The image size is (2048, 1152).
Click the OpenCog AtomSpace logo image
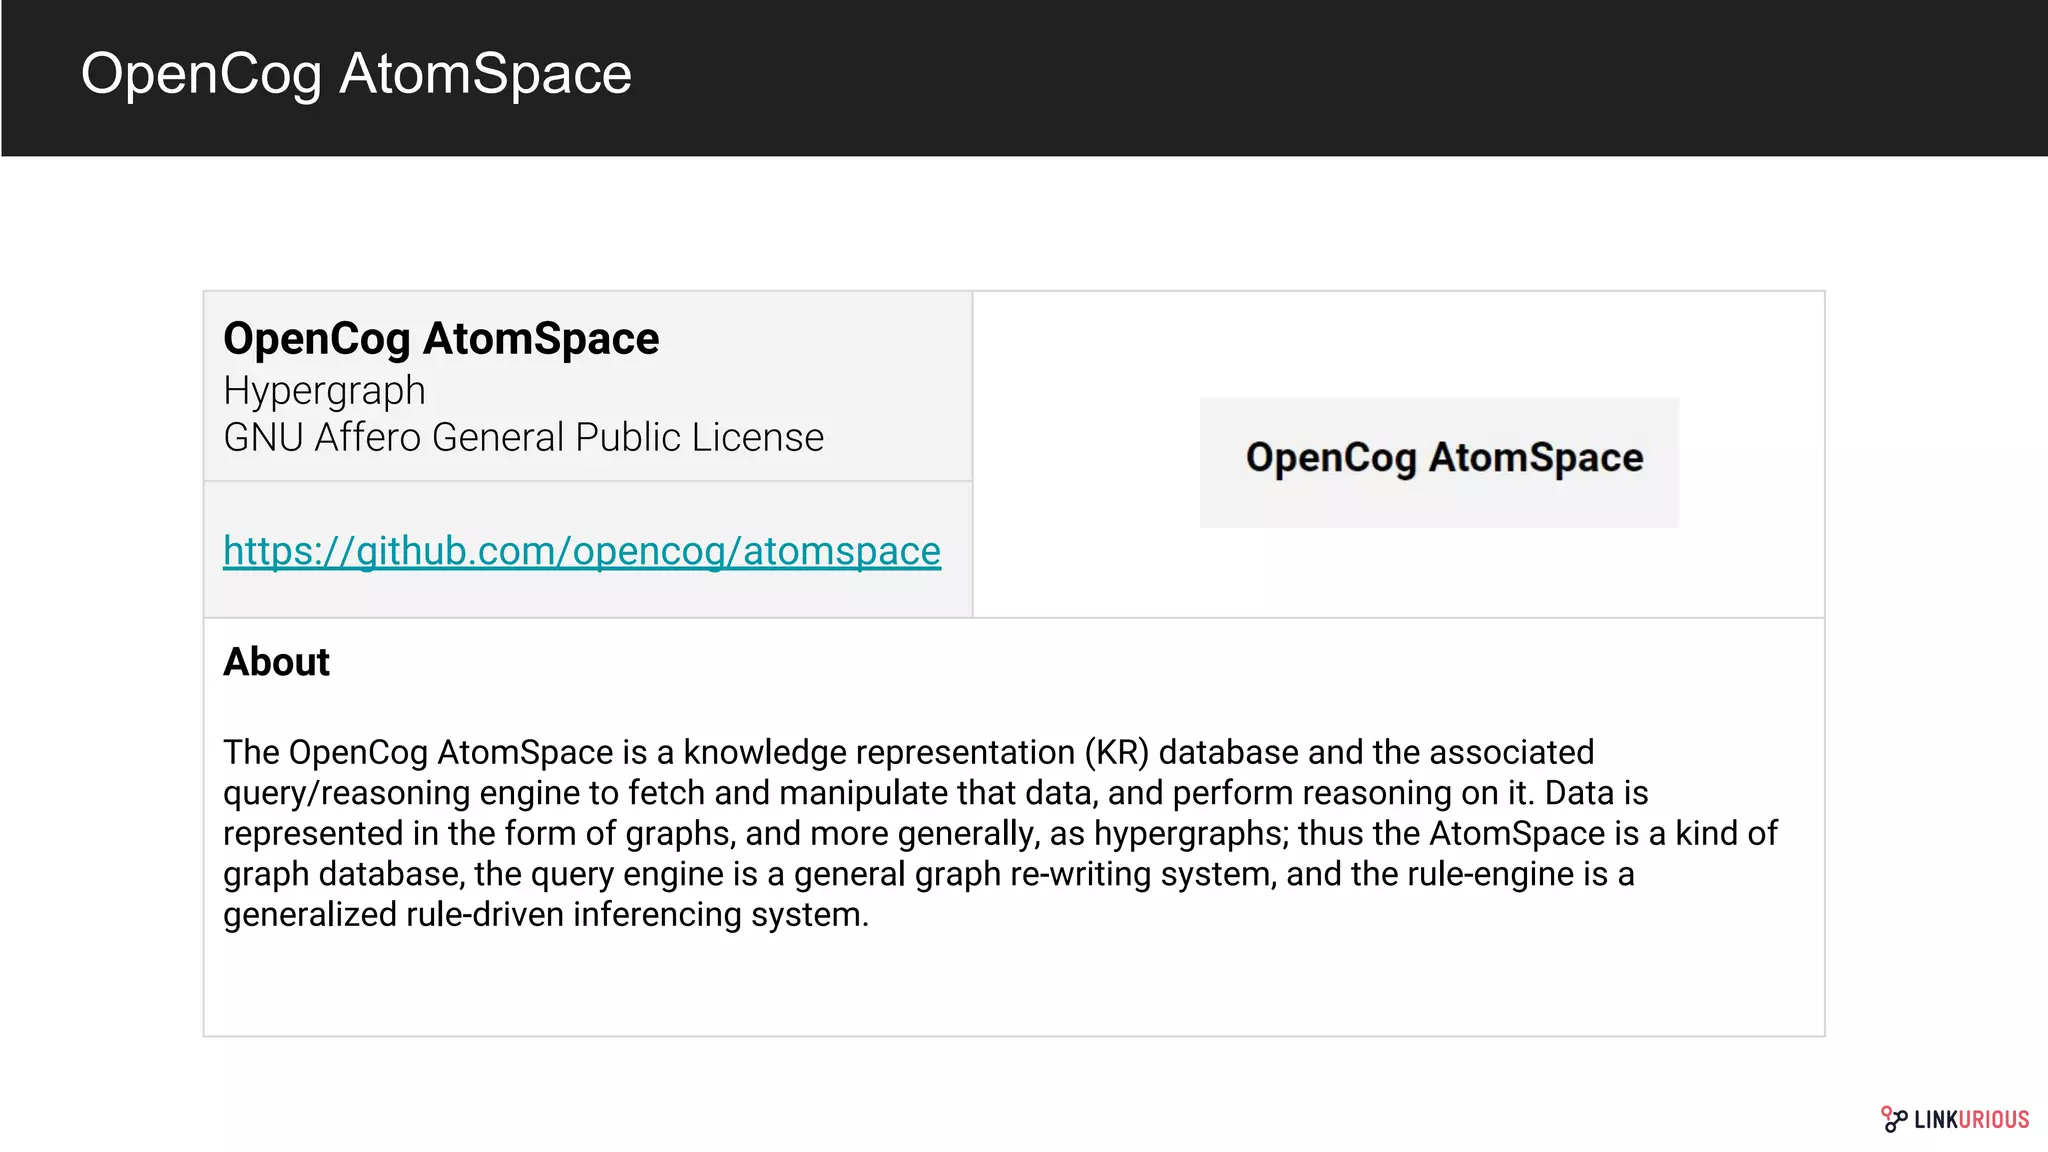tap(1439, 462)
